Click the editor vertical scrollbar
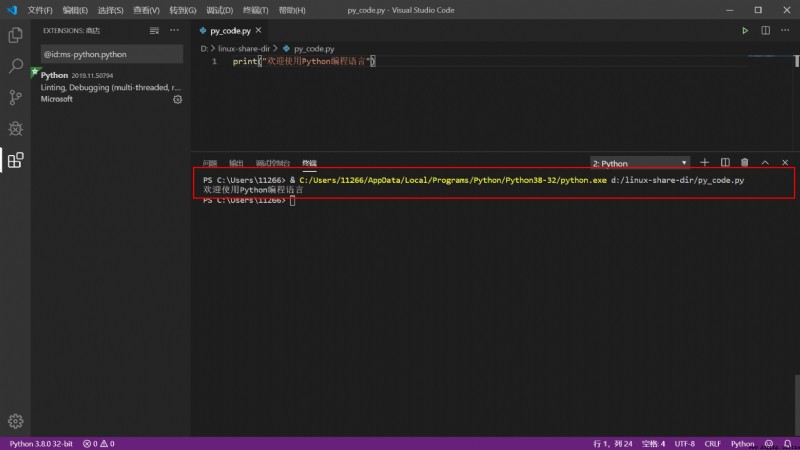The width and height of the screenshot is (800, 450). coord(796,61)
